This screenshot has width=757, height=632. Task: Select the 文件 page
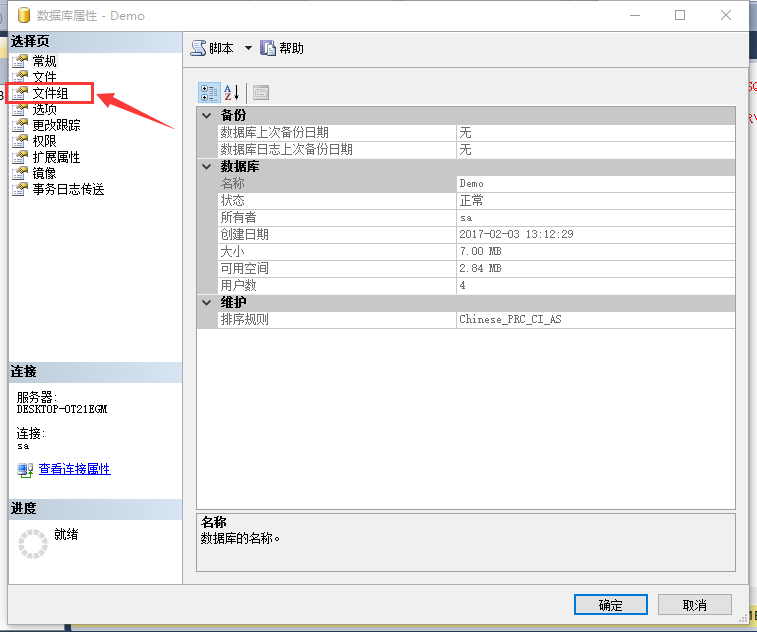tap(44, 77)
